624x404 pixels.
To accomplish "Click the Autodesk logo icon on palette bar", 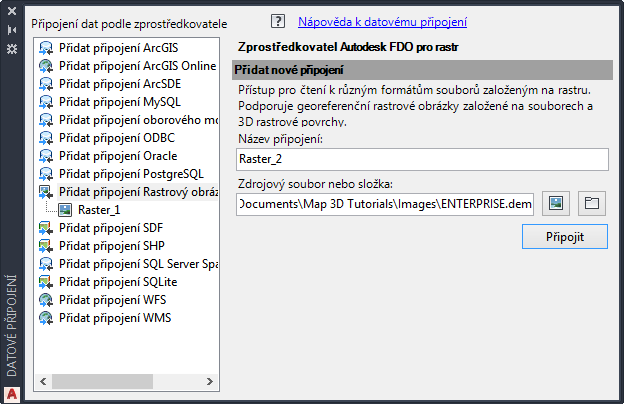I will click(12, 394).
